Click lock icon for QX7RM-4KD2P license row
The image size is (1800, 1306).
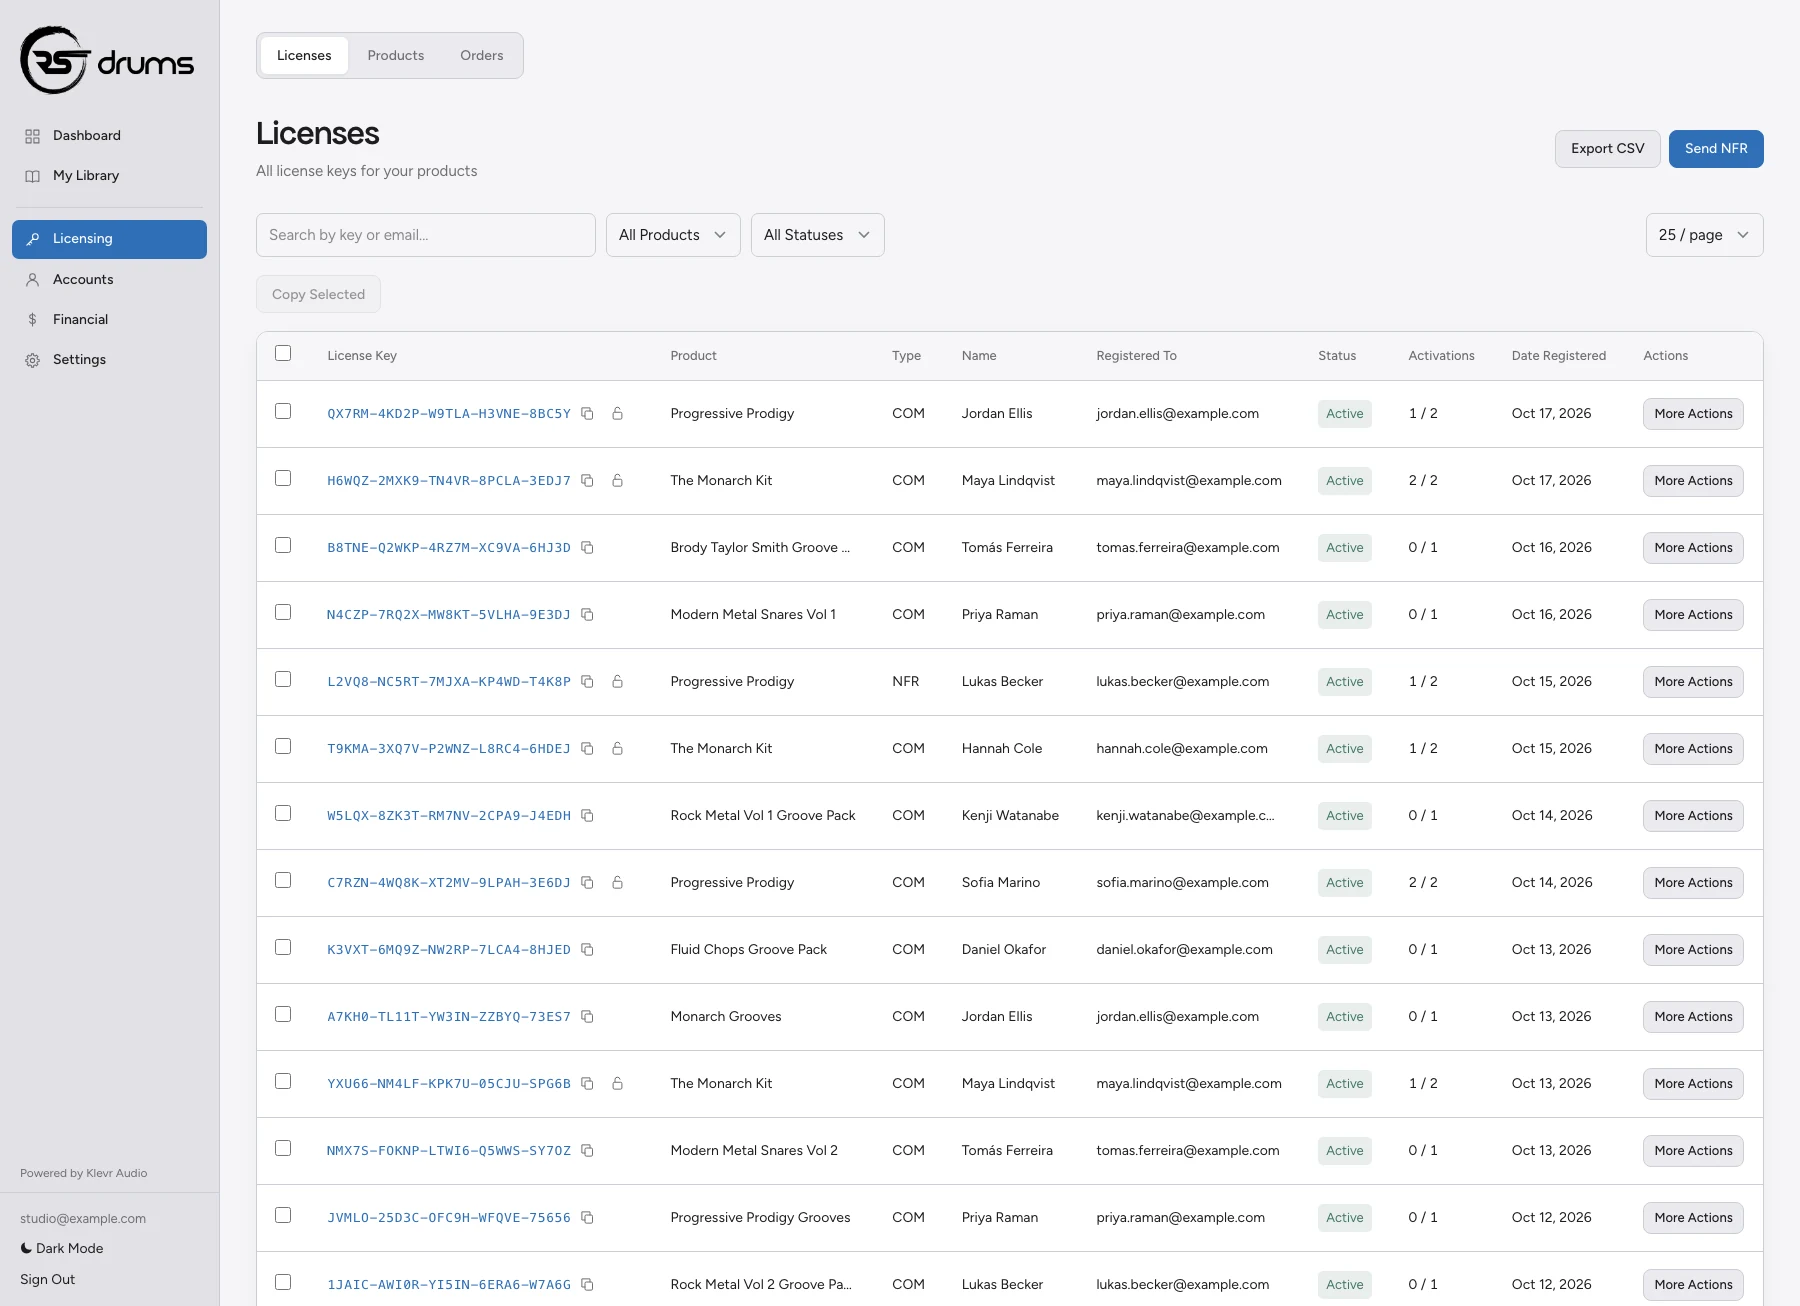click(x=618, y=414)
